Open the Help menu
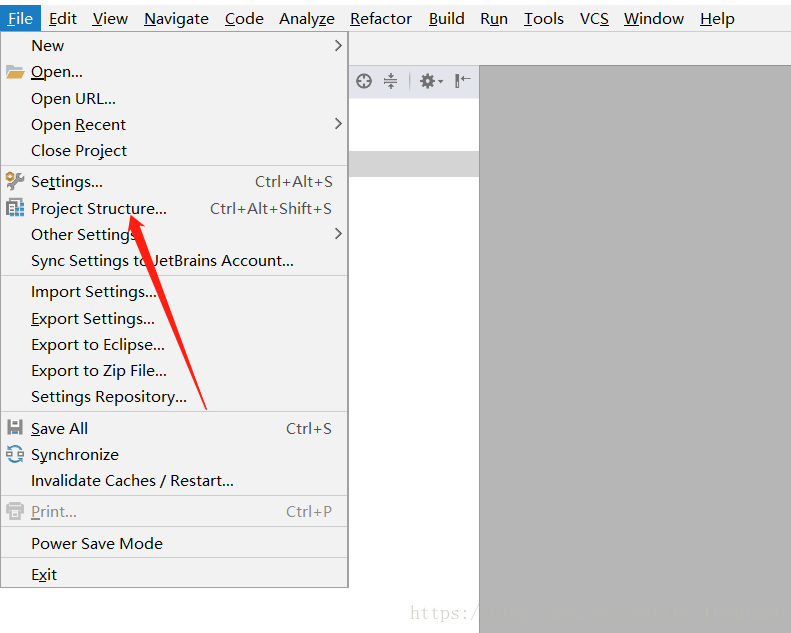The image size is (791, 633). pos(717,19)
